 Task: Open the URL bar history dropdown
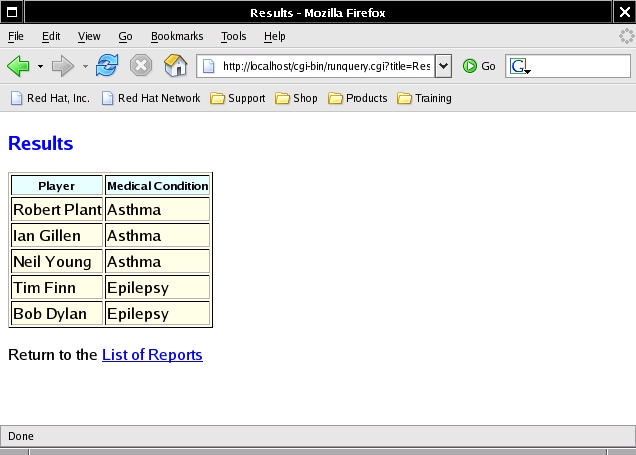point(444,66)
